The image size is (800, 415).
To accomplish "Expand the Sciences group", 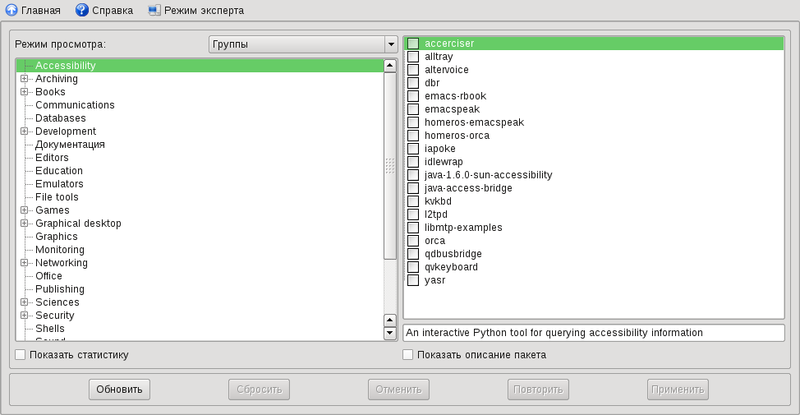I will click(24, 302).
